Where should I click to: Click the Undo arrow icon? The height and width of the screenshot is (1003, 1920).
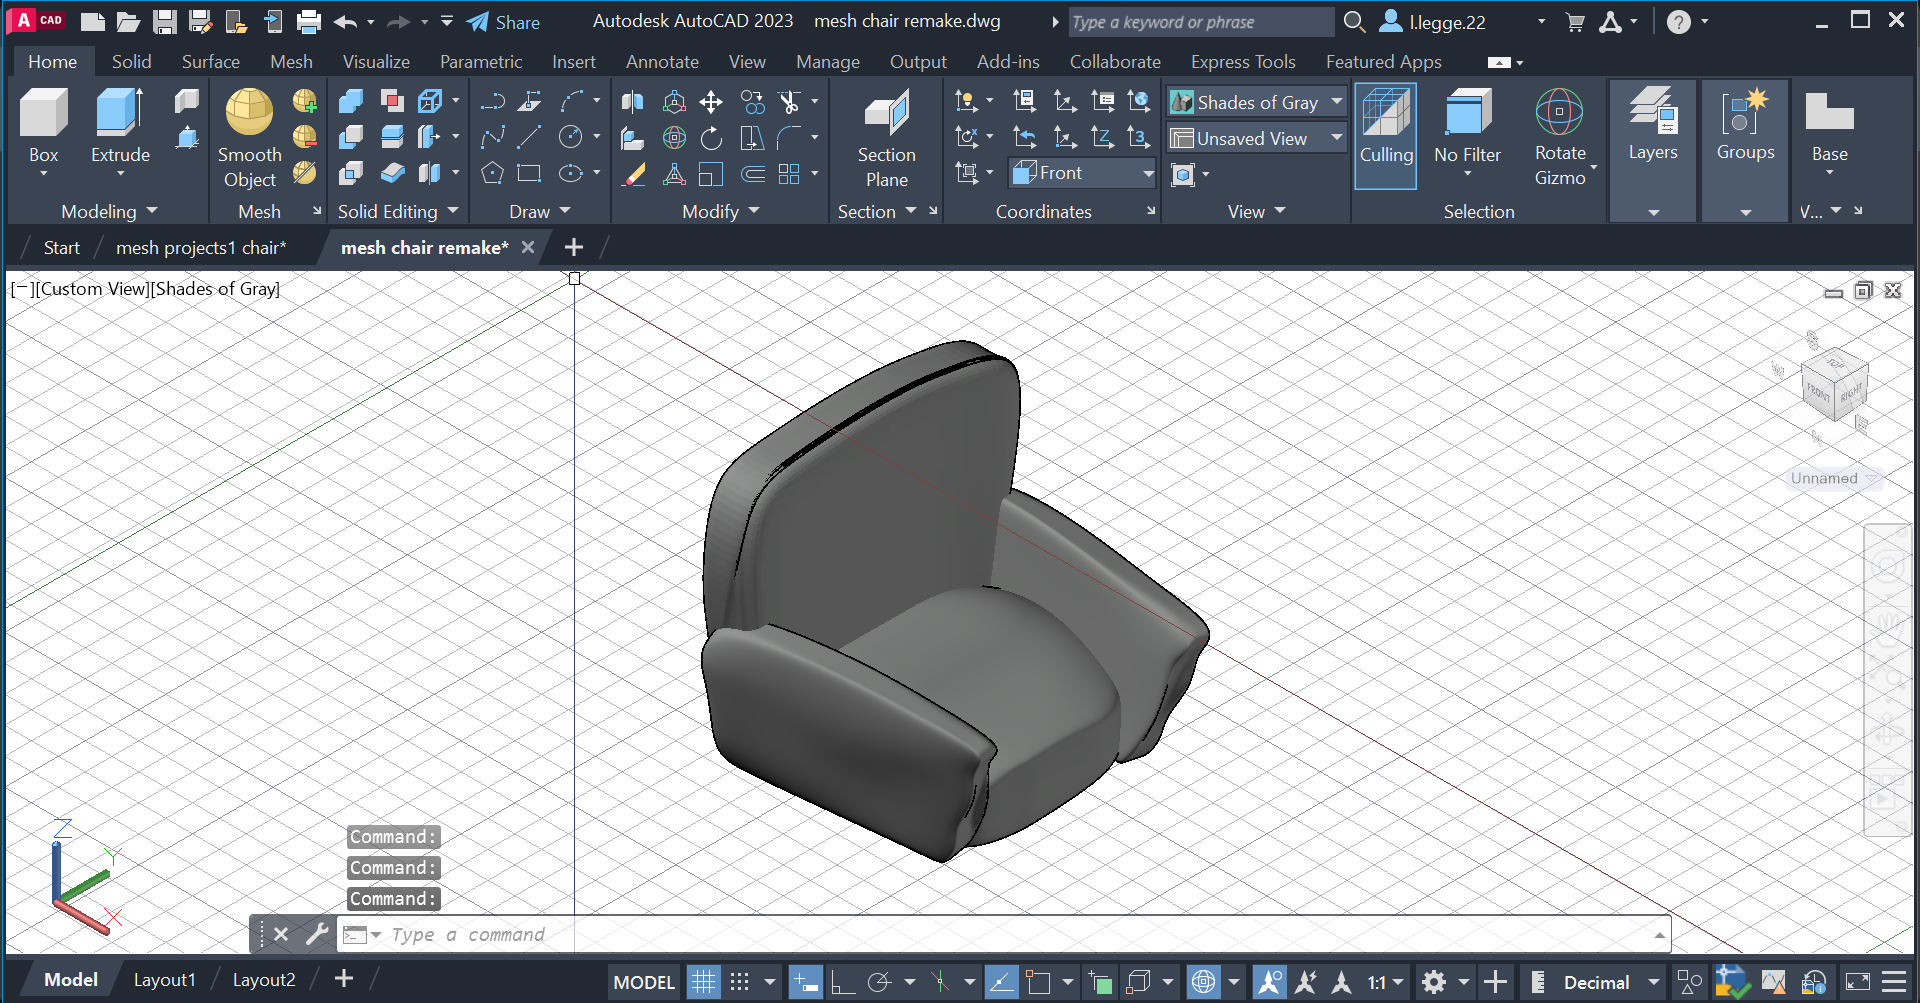pyautogui.click(x=345, y=22)
